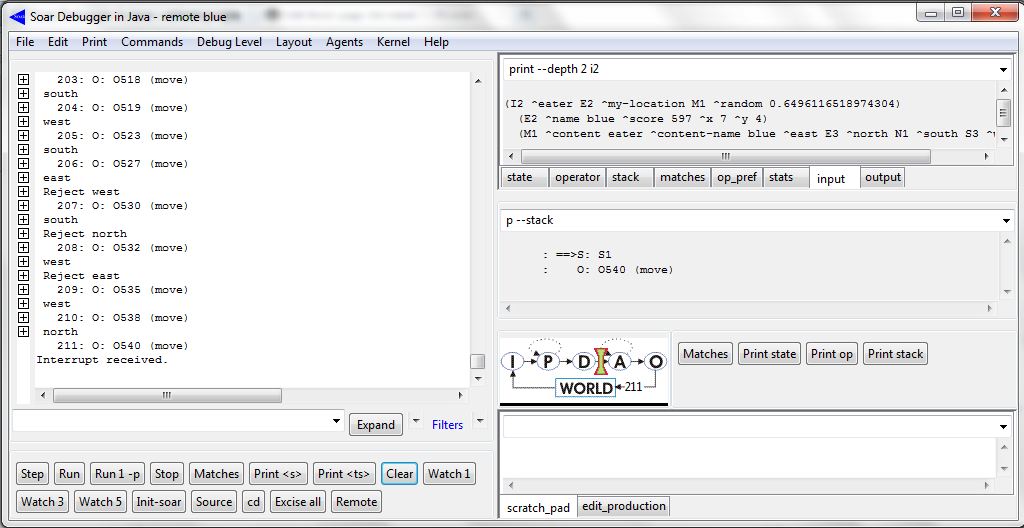This screenshot has width=1024, height=528.
Task: Expand the decision 203 trace row
Action: point(23,80)
